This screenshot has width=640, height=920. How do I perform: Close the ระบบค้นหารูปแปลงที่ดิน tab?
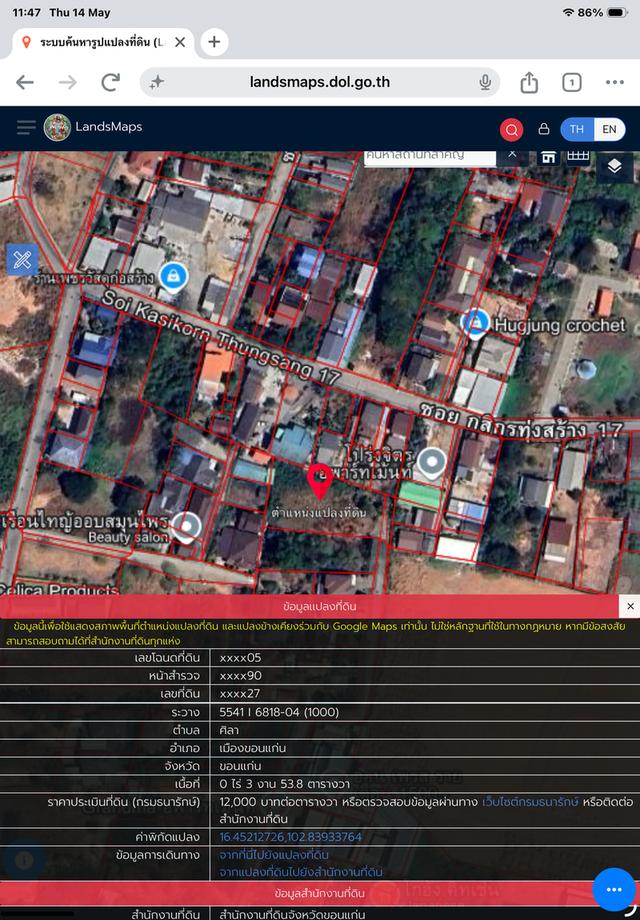pyautogui.click(x=180, y=42)
